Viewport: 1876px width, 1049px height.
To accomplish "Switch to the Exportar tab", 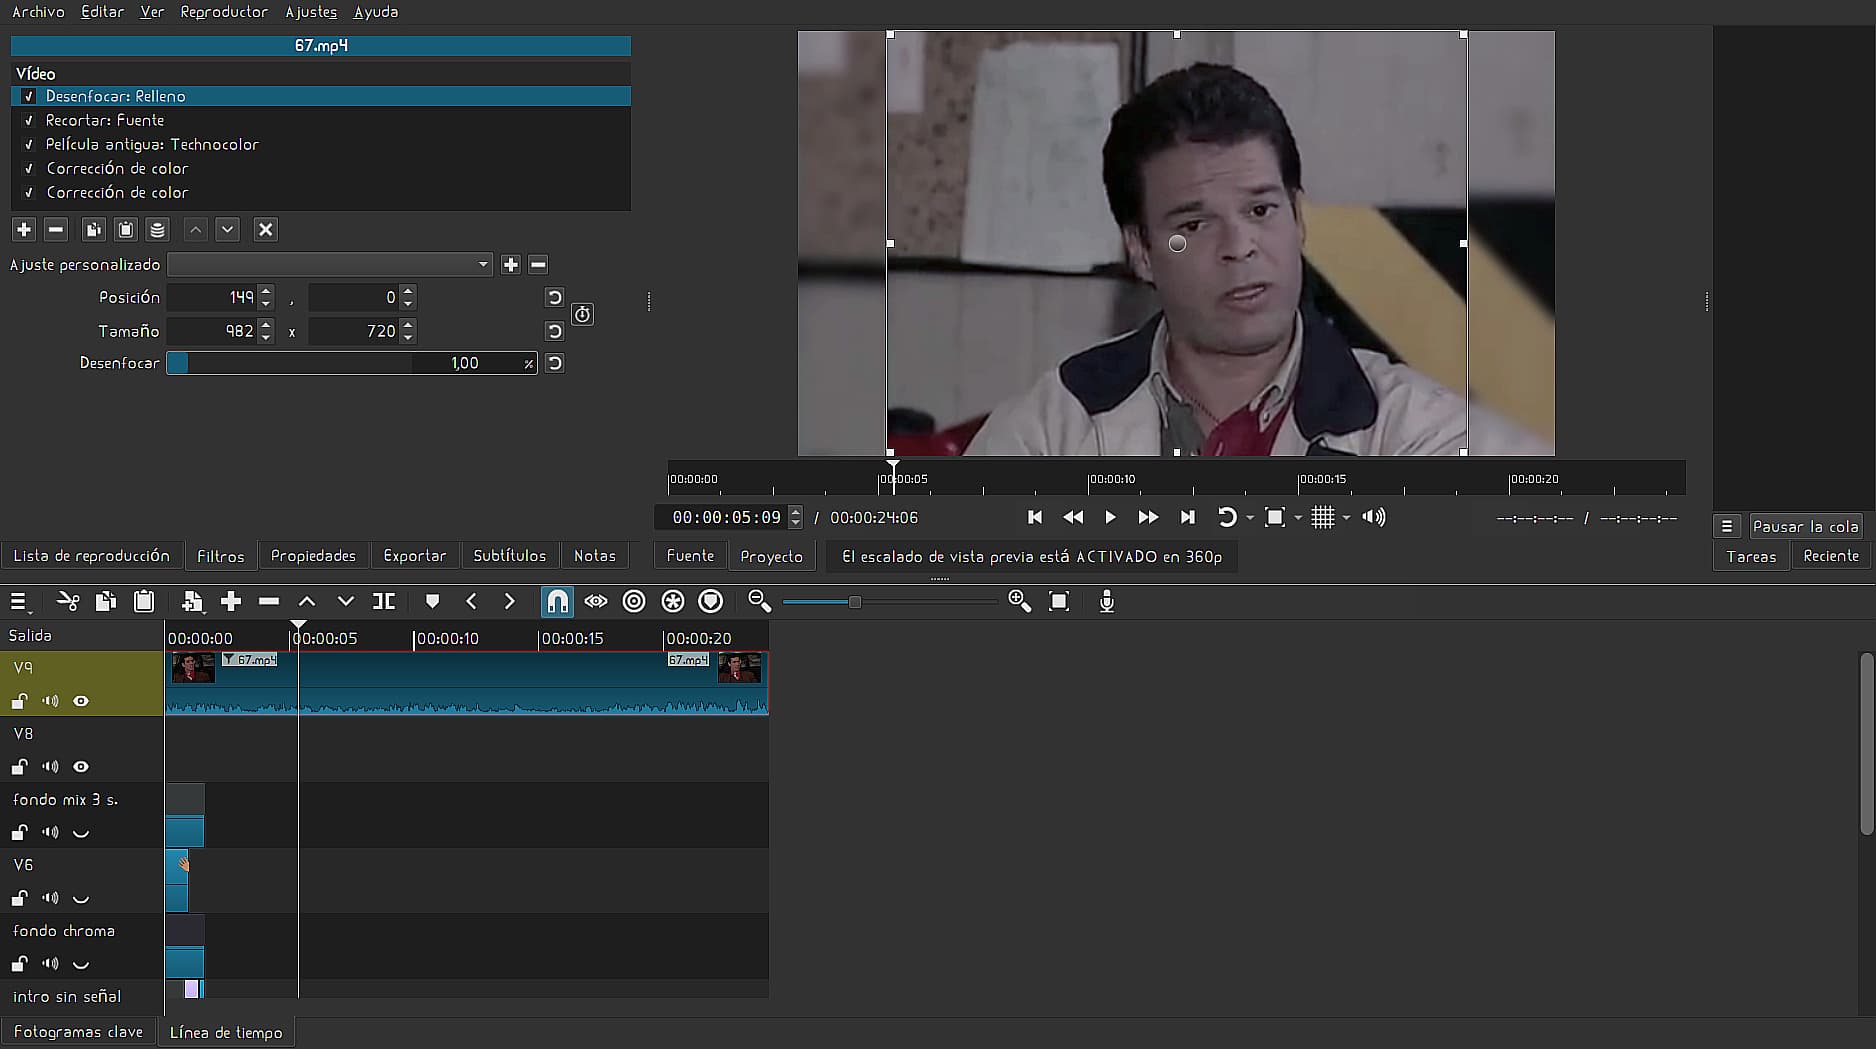I will (414, 556).
